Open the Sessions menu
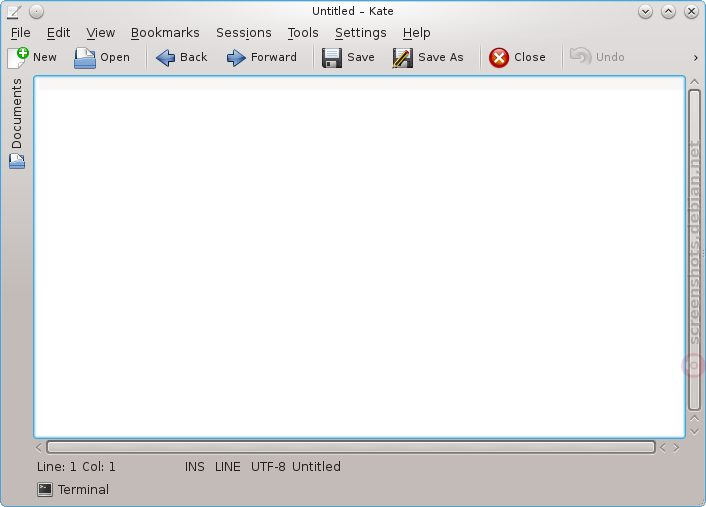The image size is (706, 507). click(x=244, y=33)
